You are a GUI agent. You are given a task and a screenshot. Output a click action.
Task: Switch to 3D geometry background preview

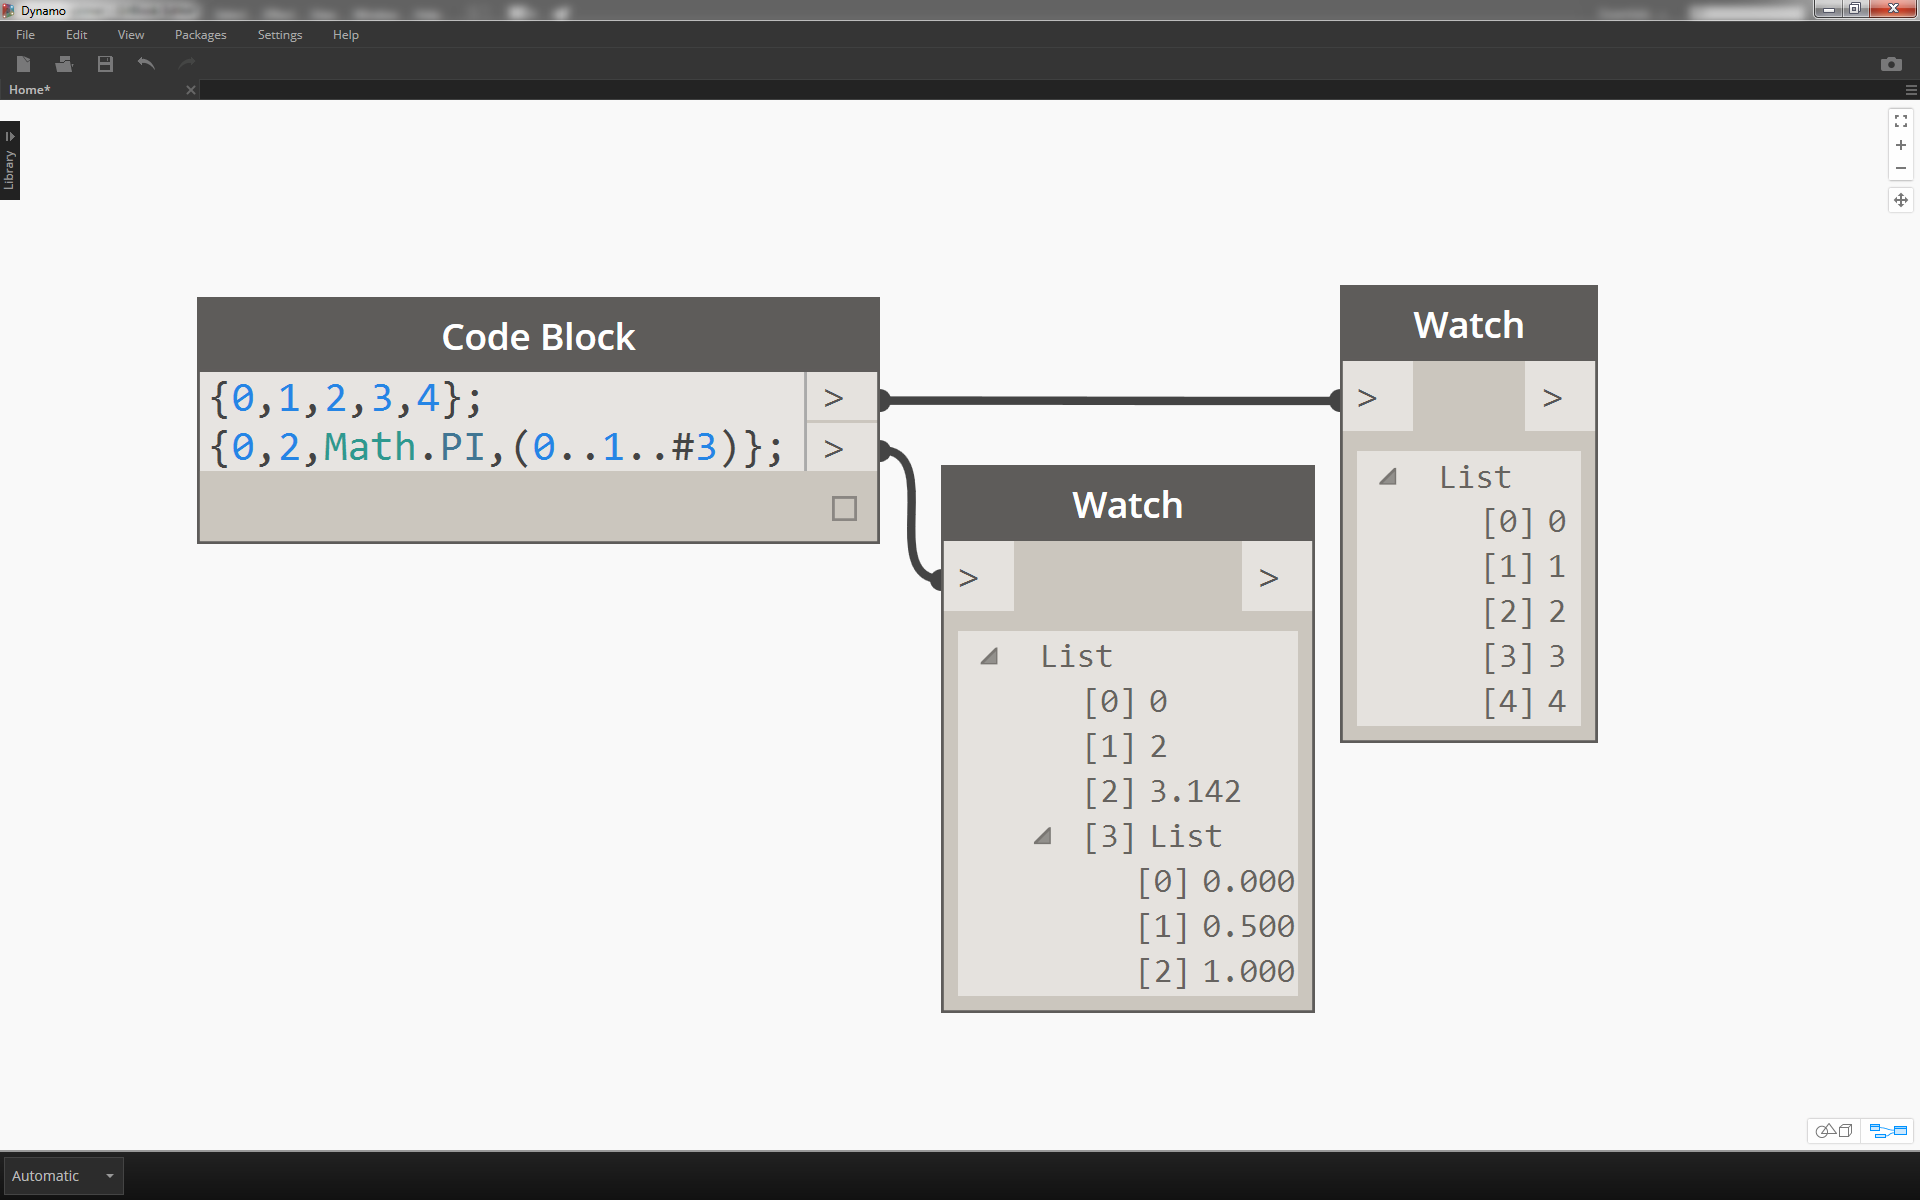tap(1835, 1131)
